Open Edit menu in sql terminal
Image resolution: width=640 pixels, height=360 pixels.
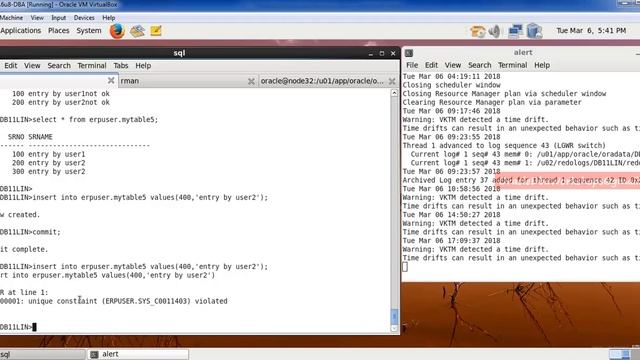pos(11,66)
